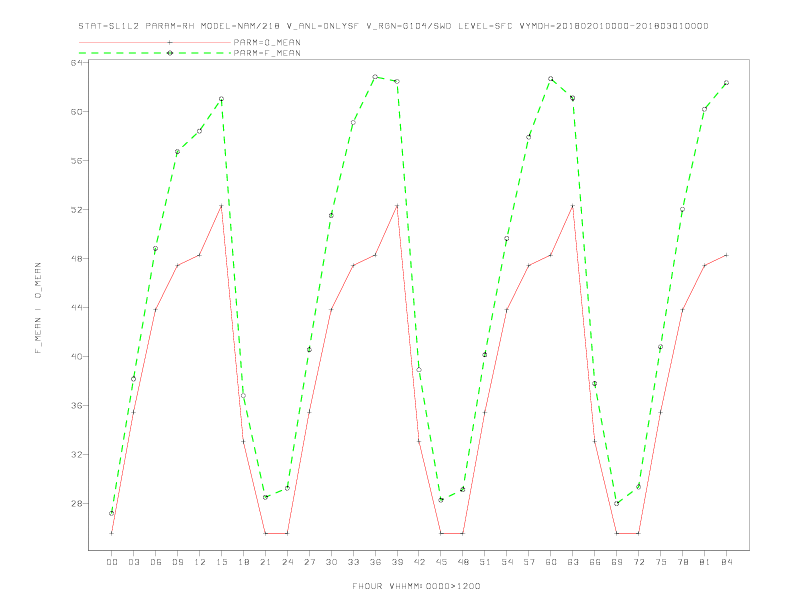Click the F_MEAN circle marker at hour 69

617,503
